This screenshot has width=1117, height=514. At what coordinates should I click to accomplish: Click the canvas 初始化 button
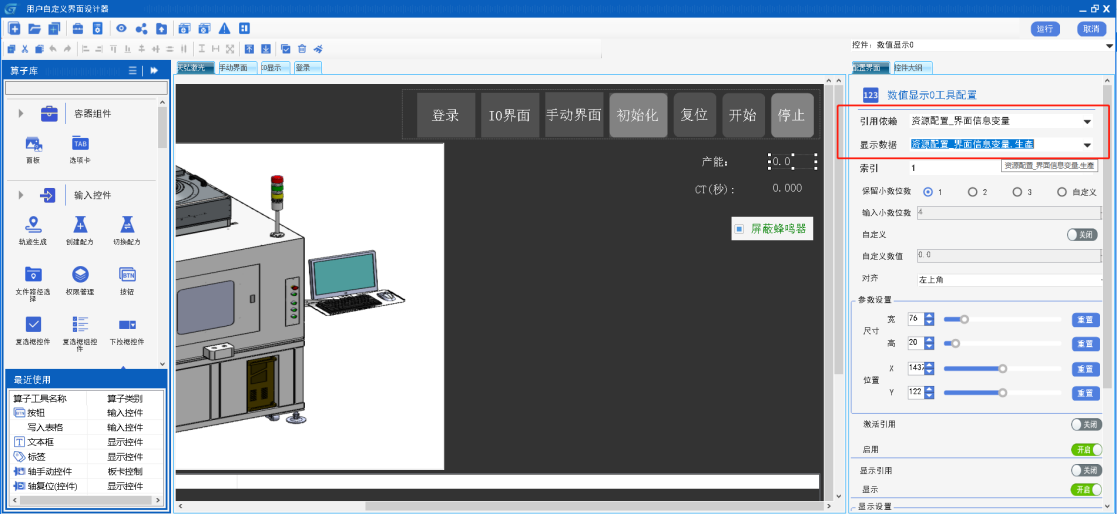click(638, 115)
